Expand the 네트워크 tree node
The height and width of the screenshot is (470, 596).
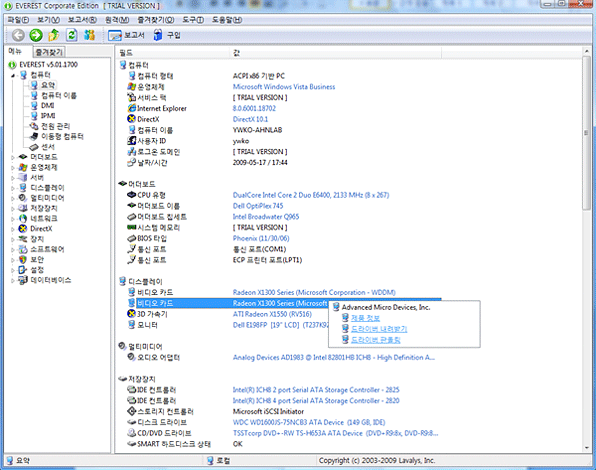point(13,219)
